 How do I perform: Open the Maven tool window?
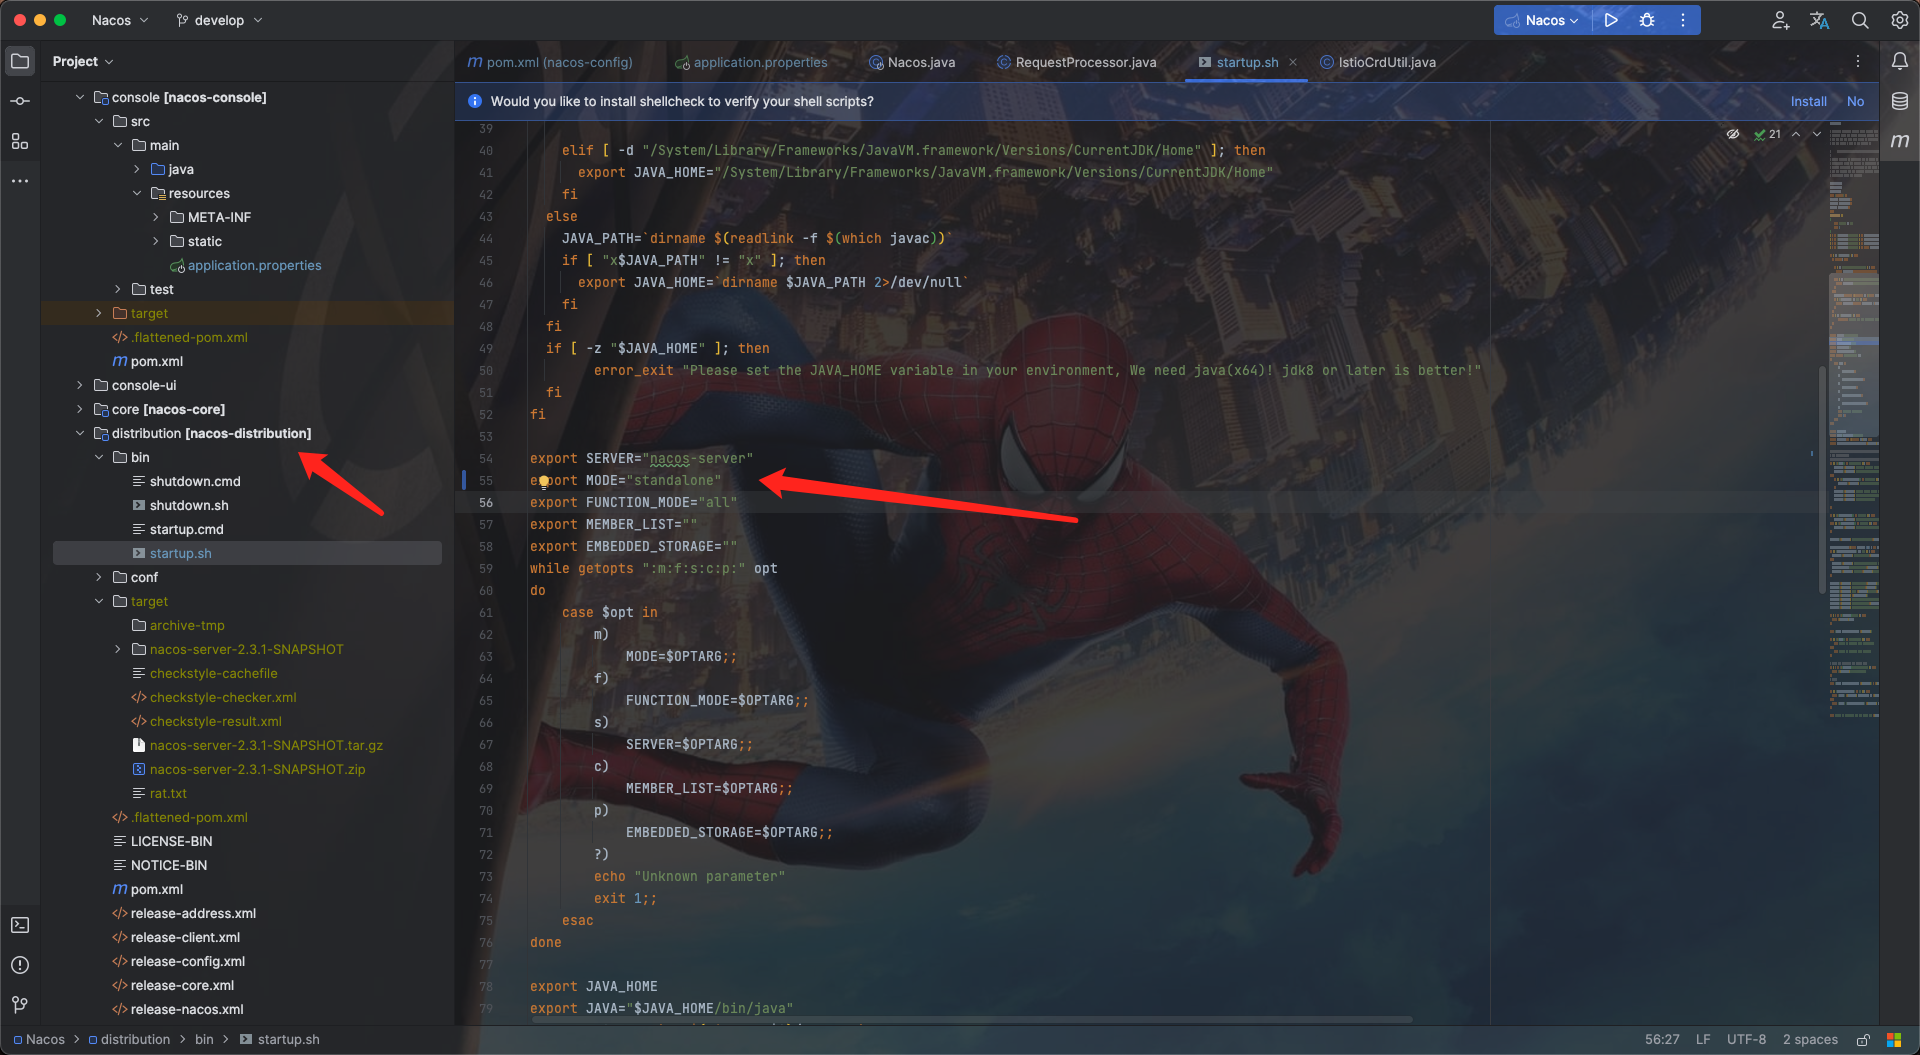(1900, 141)
